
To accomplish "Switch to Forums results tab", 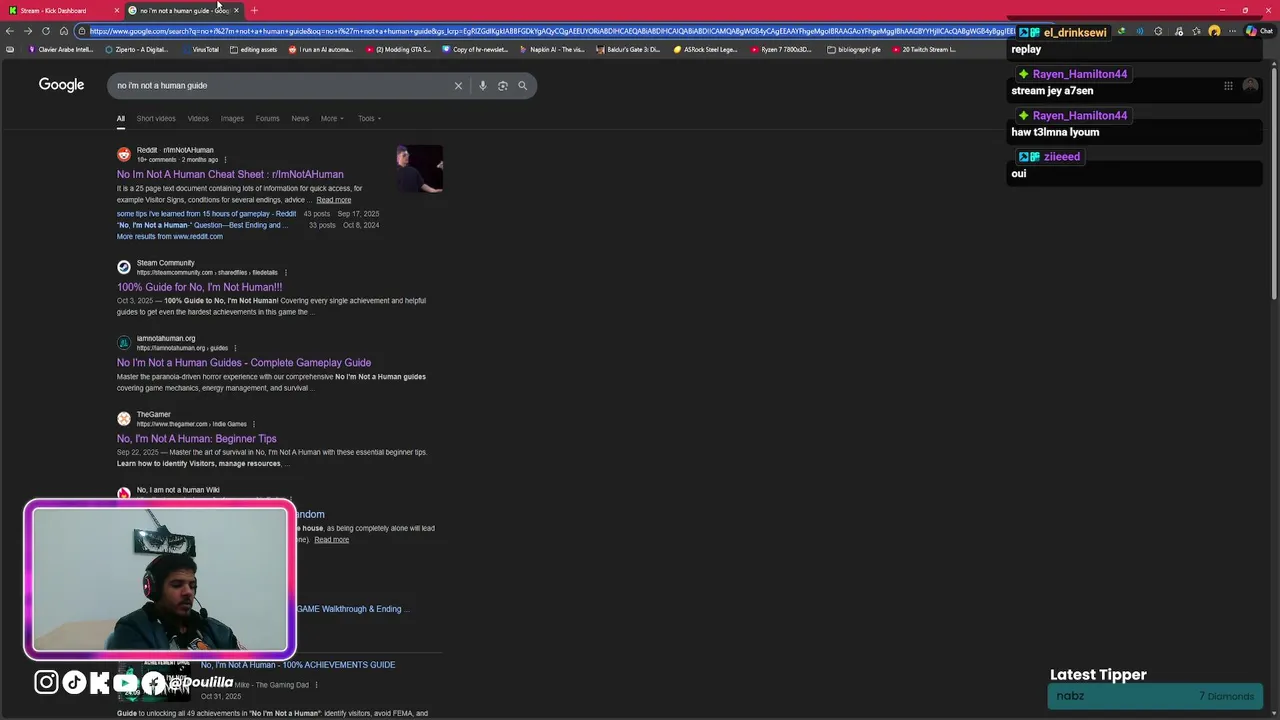I will coord(267,118).
